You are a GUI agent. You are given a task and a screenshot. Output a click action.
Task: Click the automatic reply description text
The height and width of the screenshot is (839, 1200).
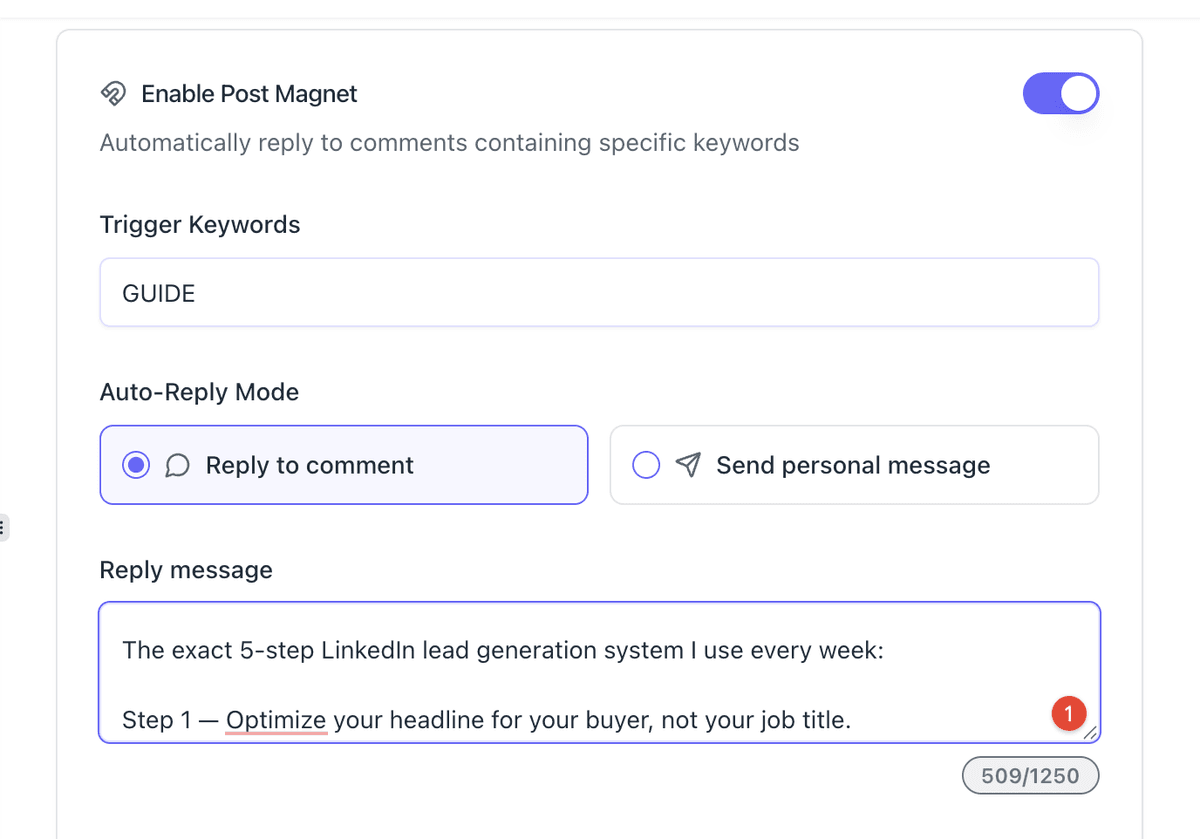pyautogui.click(x=449, y=143)
